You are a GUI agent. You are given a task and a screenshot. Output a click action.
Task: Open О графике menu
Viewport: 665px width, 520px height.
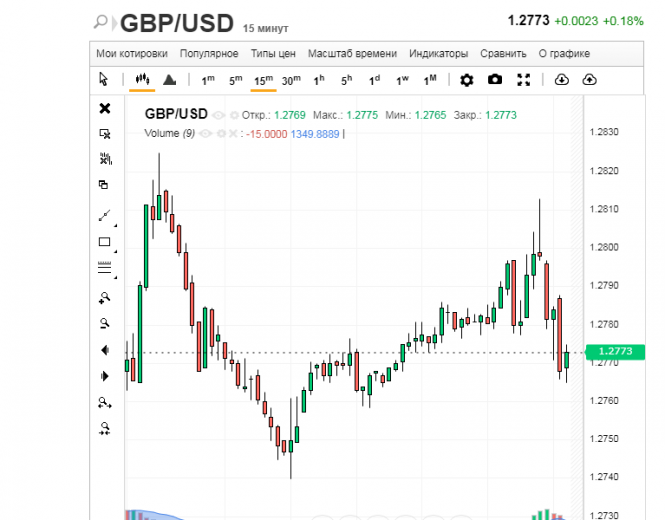[x=564, y=54]
